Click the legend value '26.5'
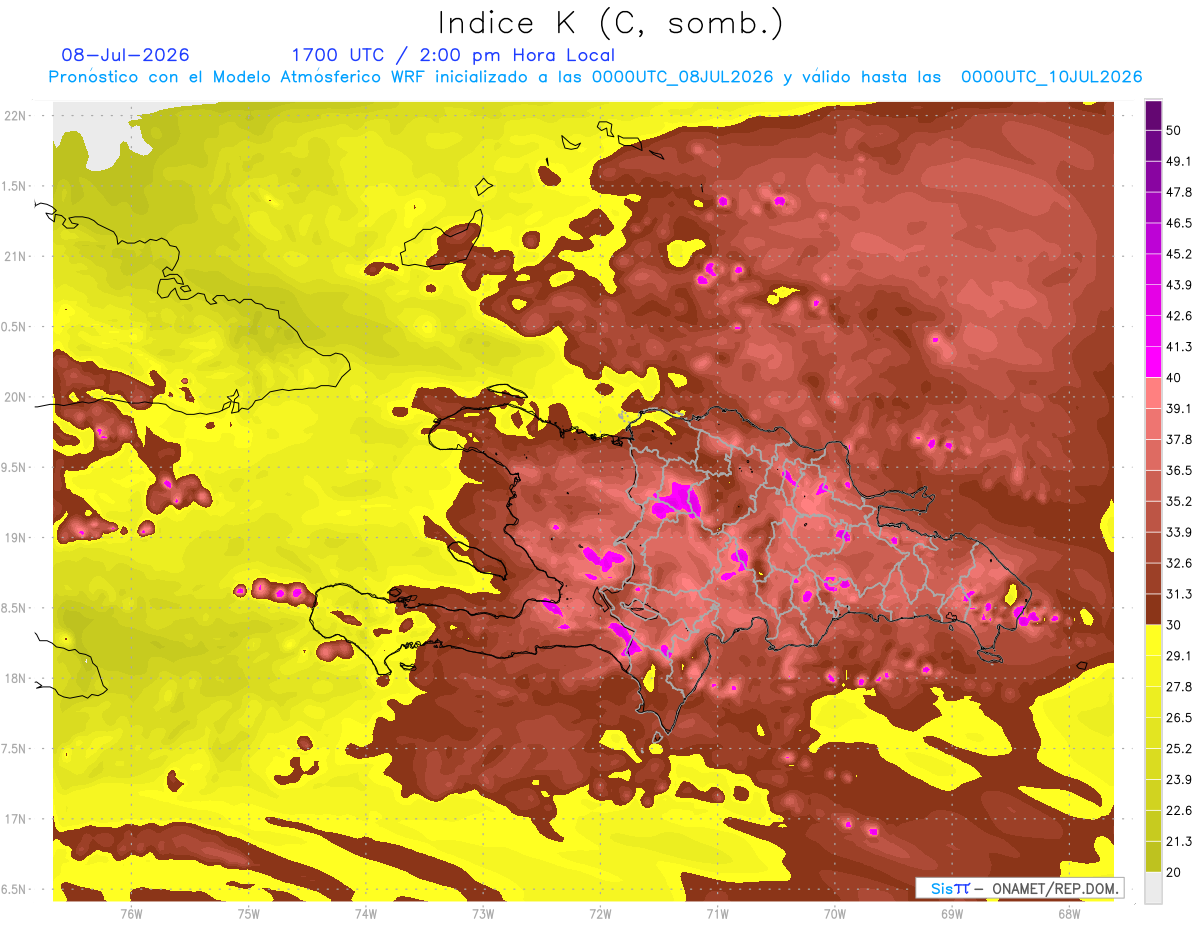Screen dimensions: 1200x927 click(1178, 718)
